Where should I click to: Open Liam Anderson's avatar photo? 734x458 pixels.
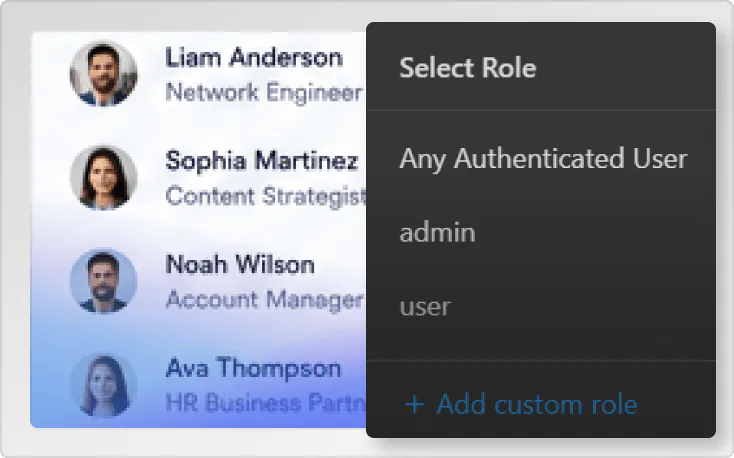103,74
